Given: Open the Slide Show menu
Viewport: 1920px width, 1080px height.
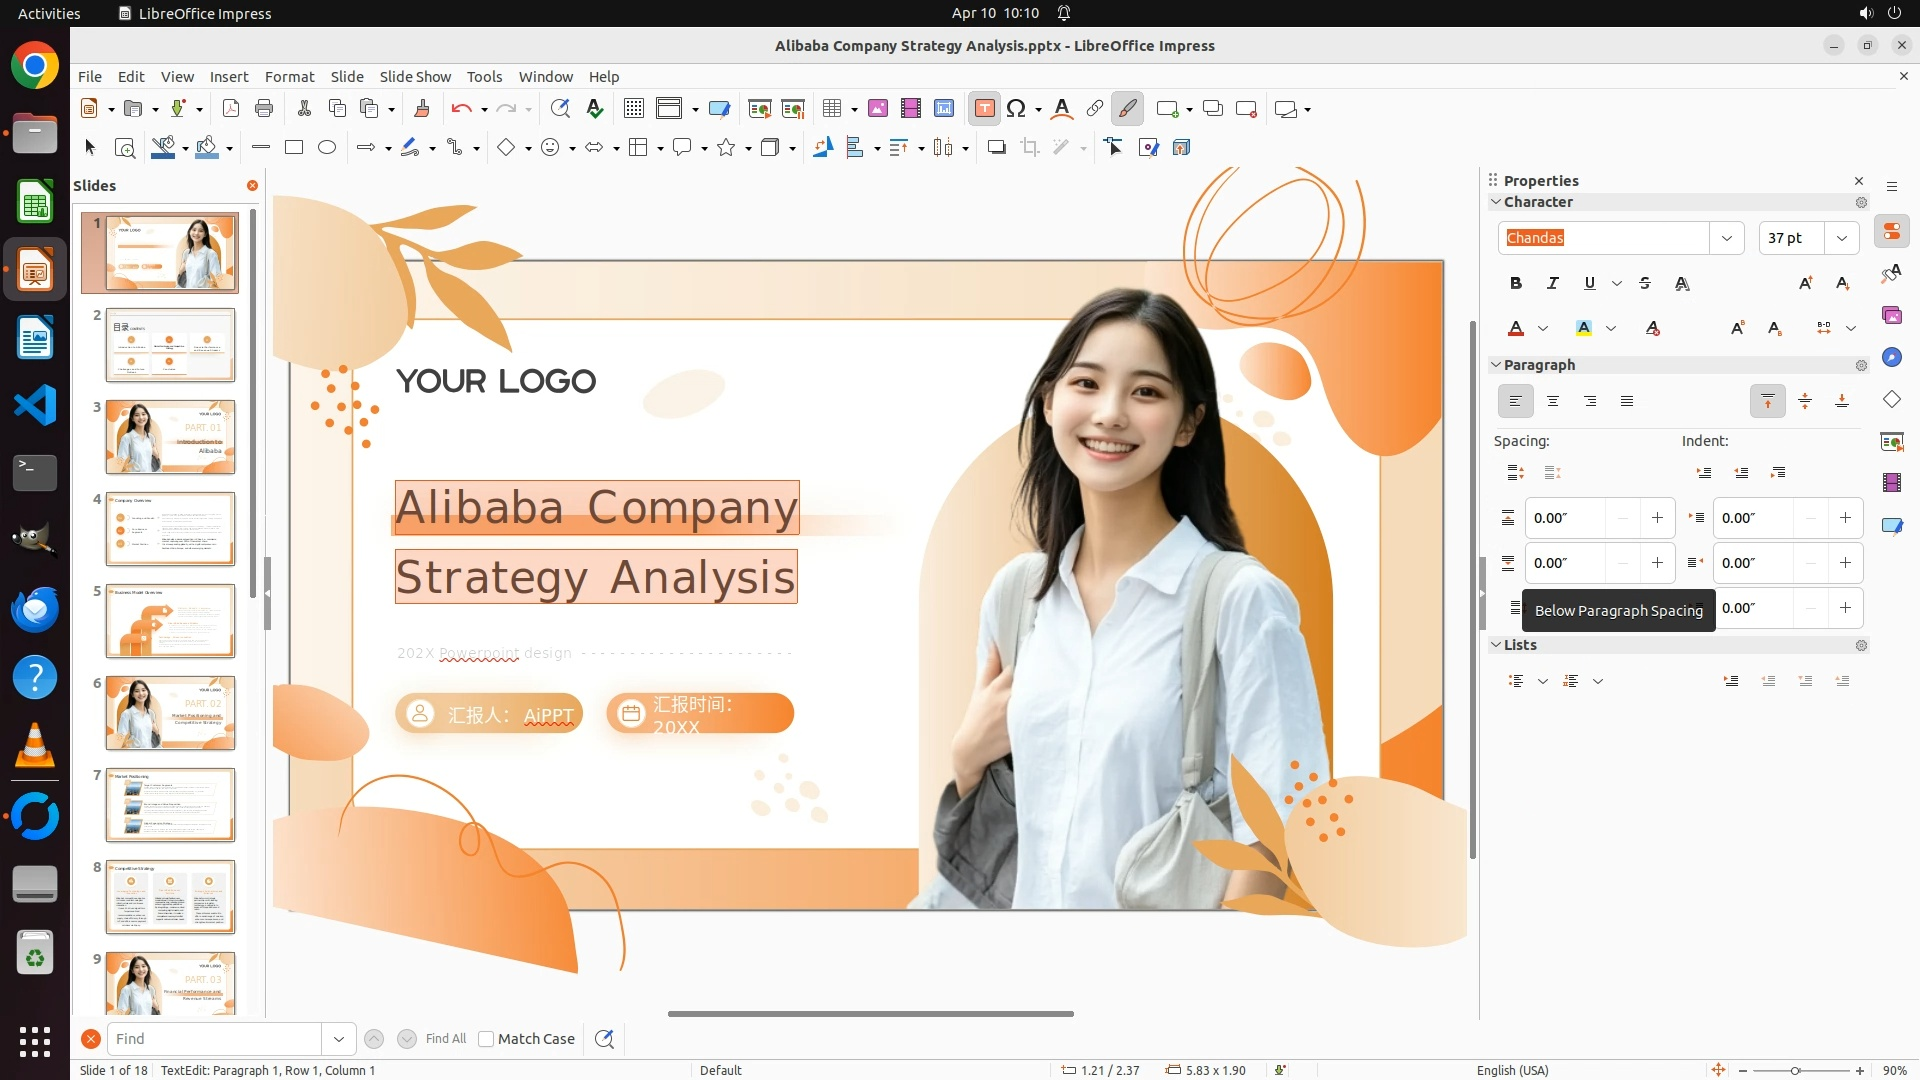Looking at the screenshot, I should 415,77.
